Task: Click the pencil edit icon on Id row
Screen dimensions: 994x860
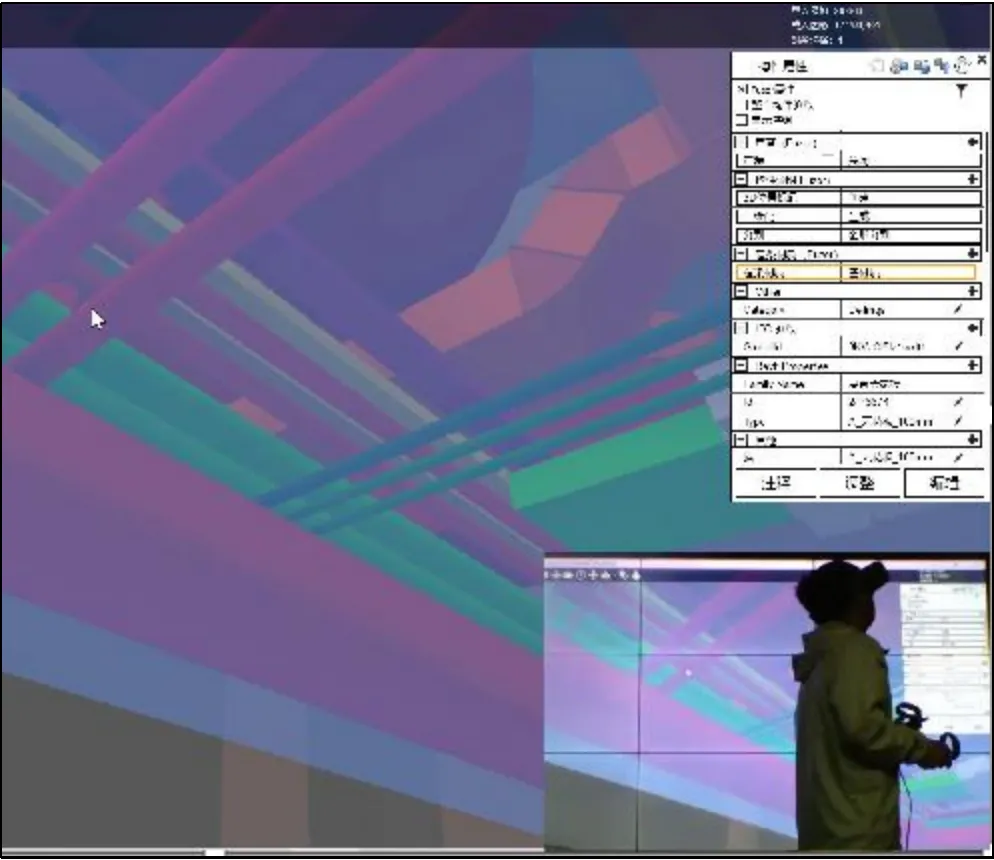Action: (958, 402)
